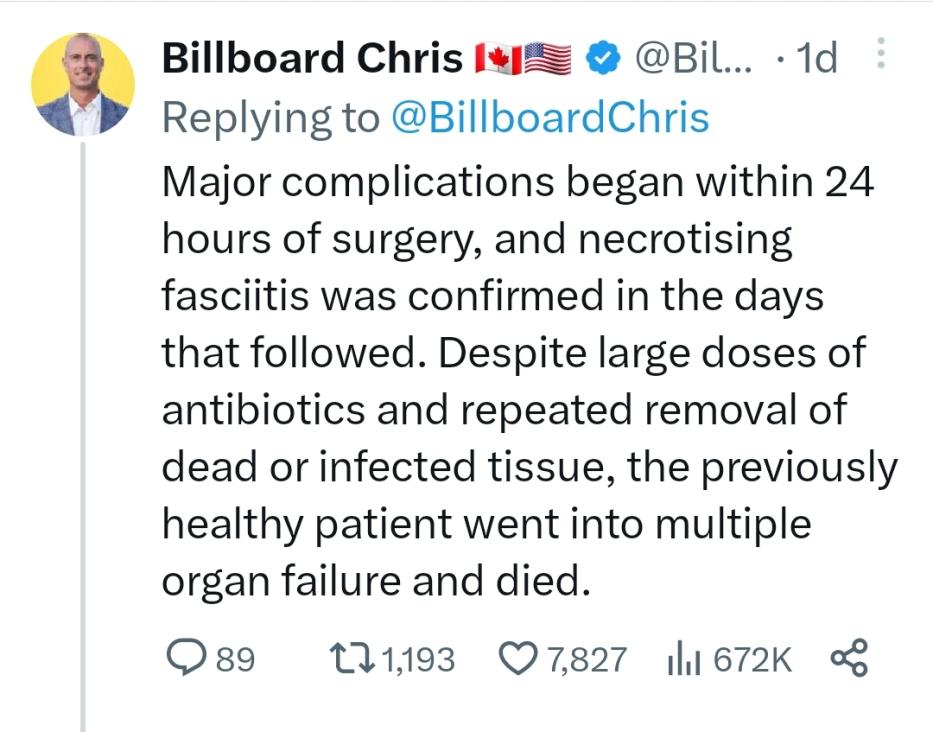Click the reply speech bubble icon

click(185, 659)
